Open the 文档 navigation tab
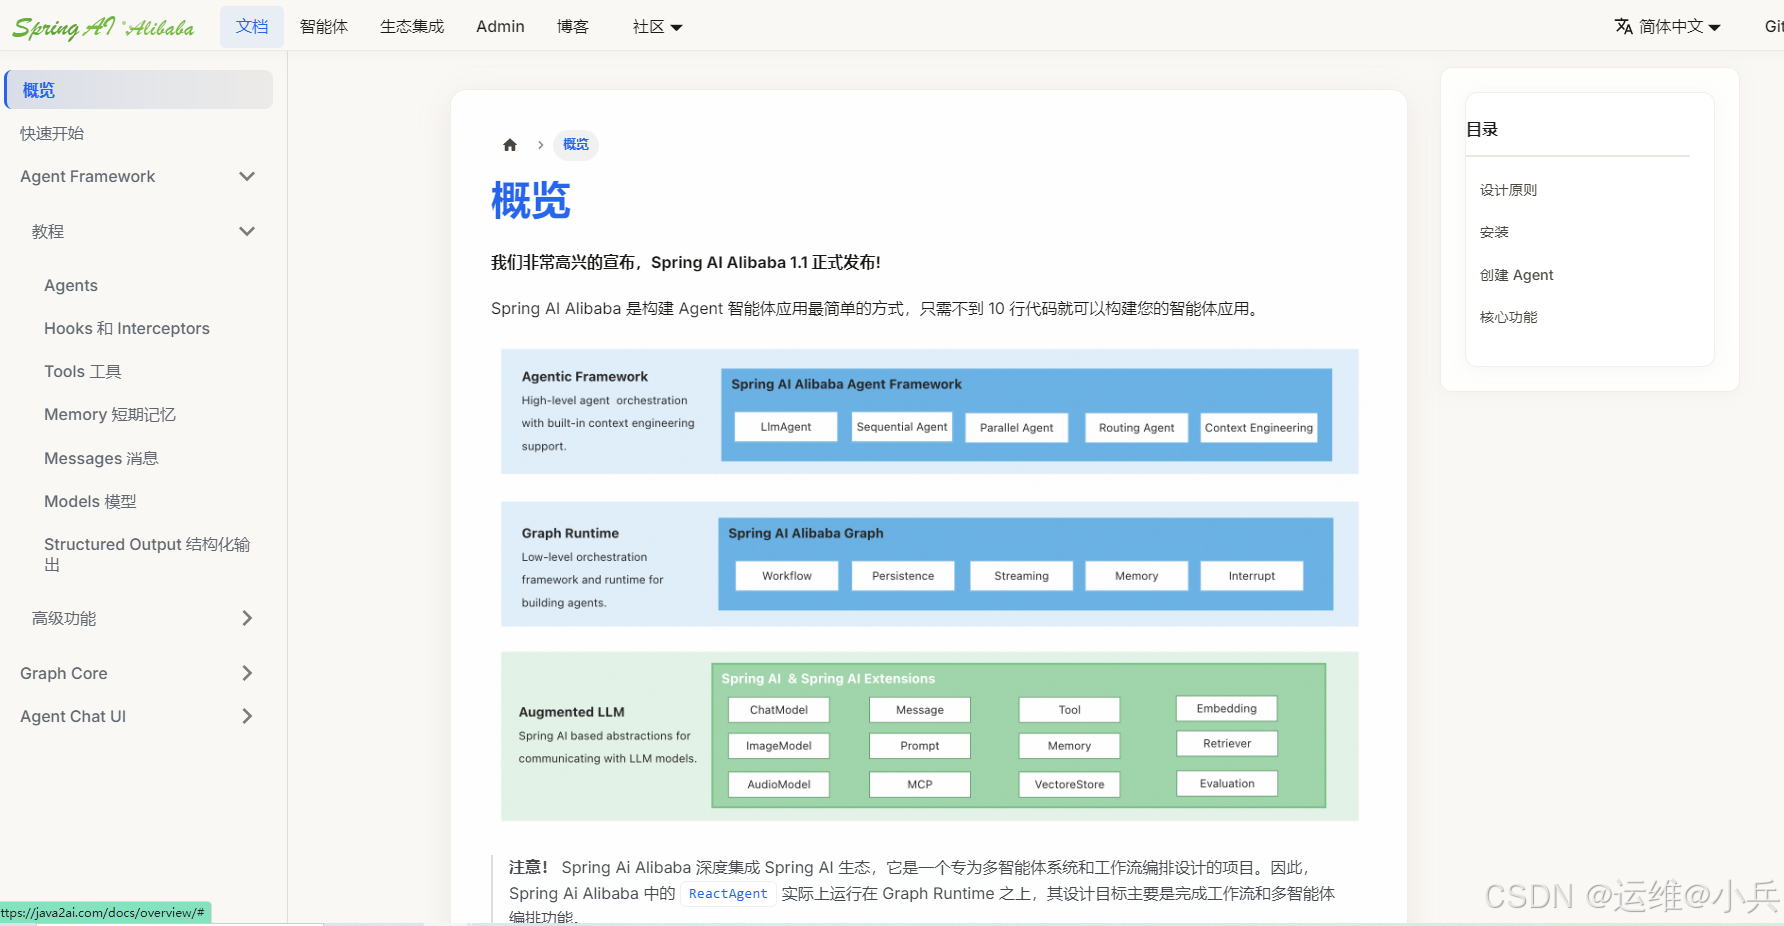The width and height of the screenshot is (1784, 926). pyautogui.click(x=252, y=27)
